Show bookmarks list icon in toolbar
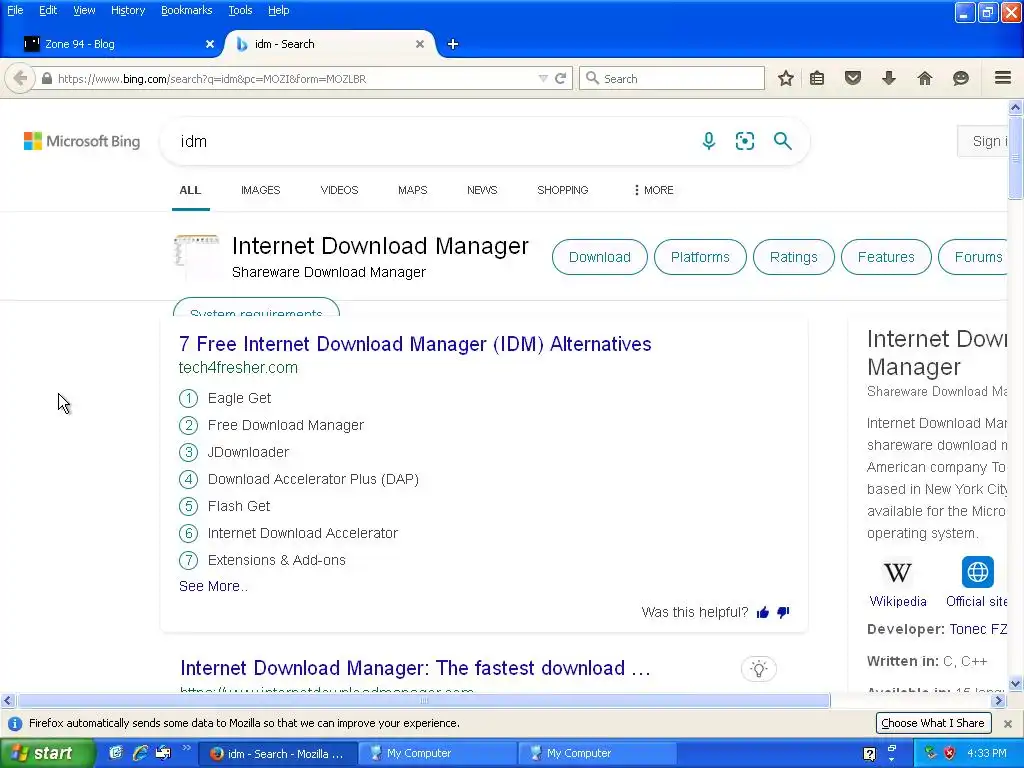The image size is (1024, 768). 817,78
